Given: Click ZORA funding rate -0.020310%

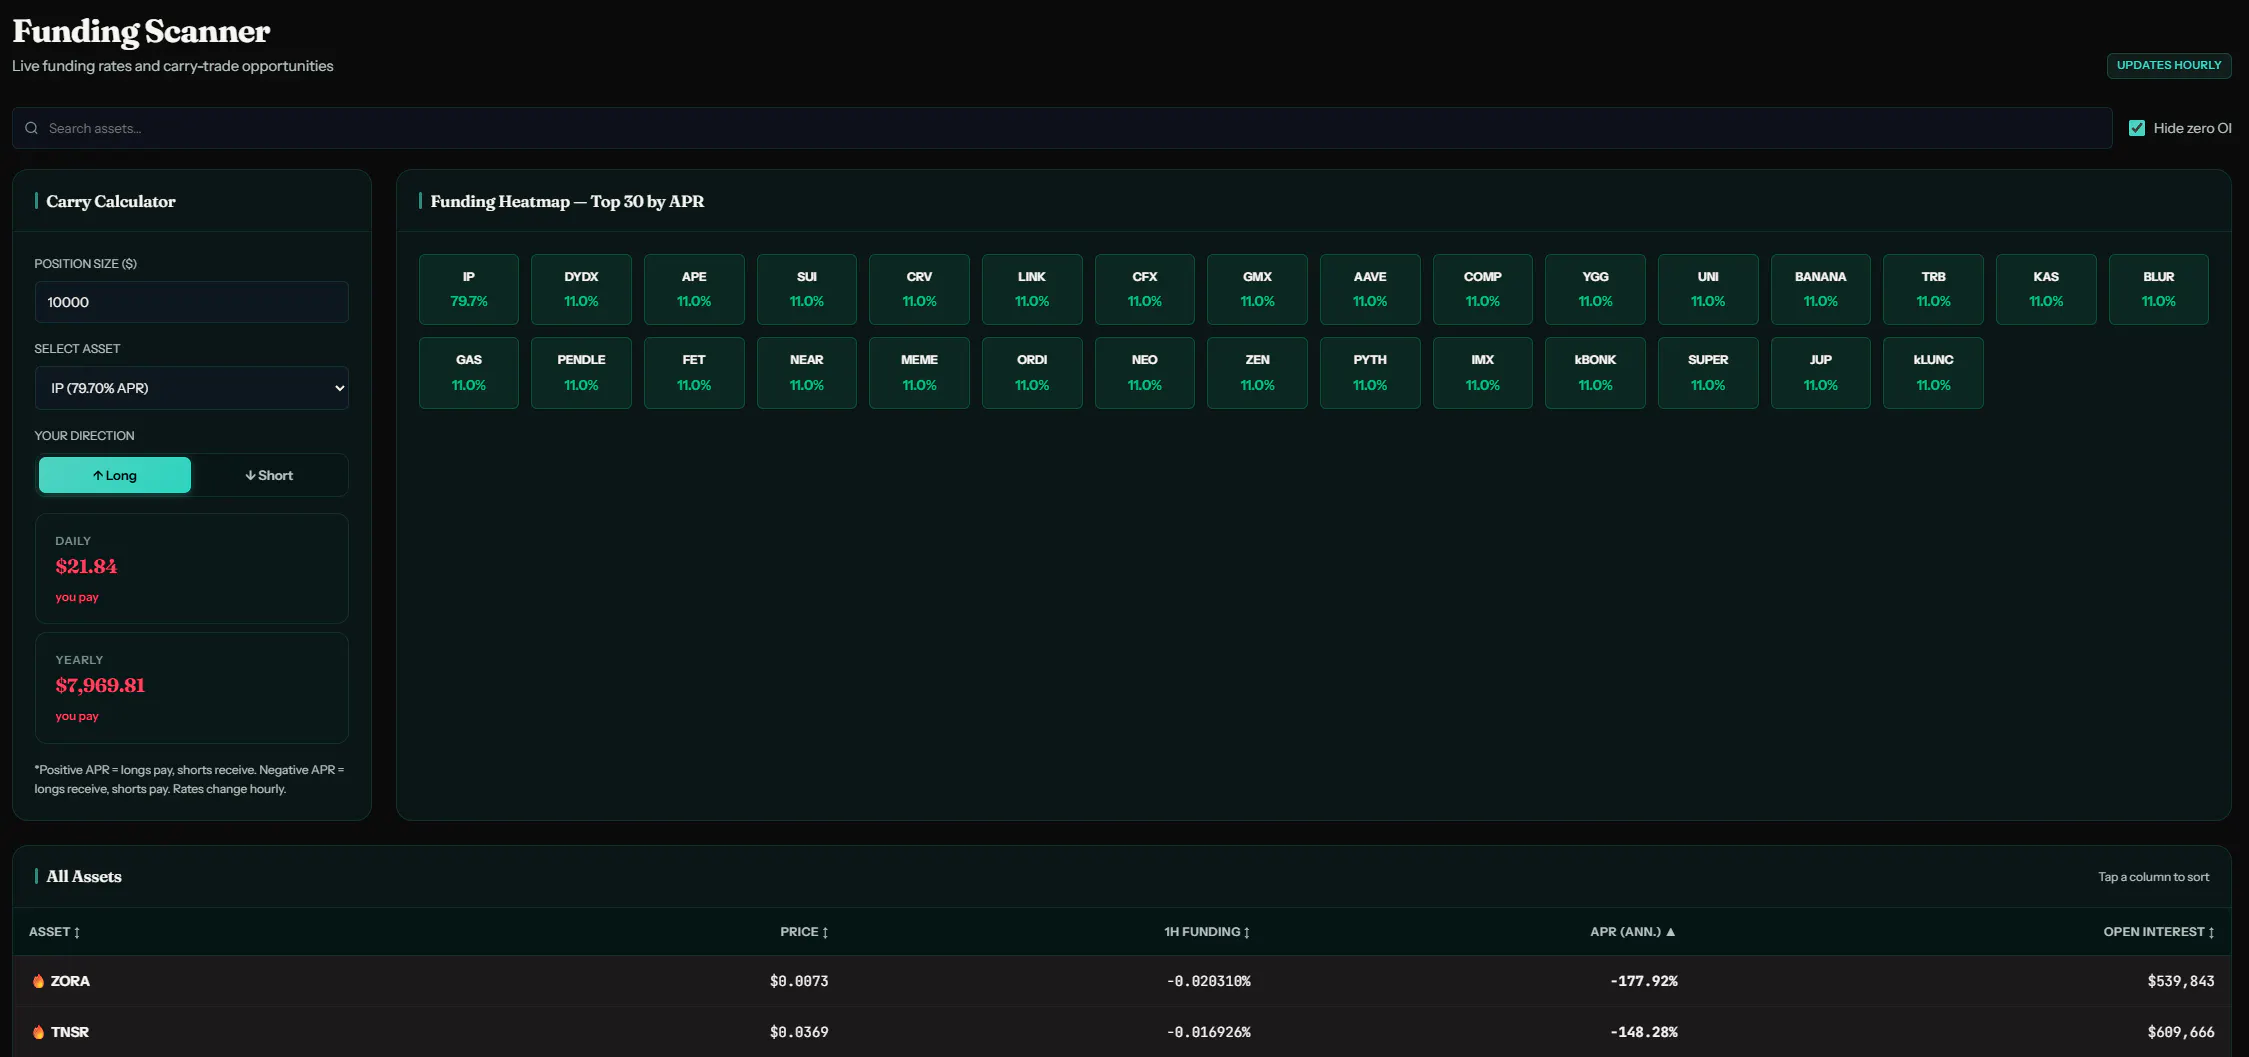Looking at the screenshot, I should coord(1209,981).
